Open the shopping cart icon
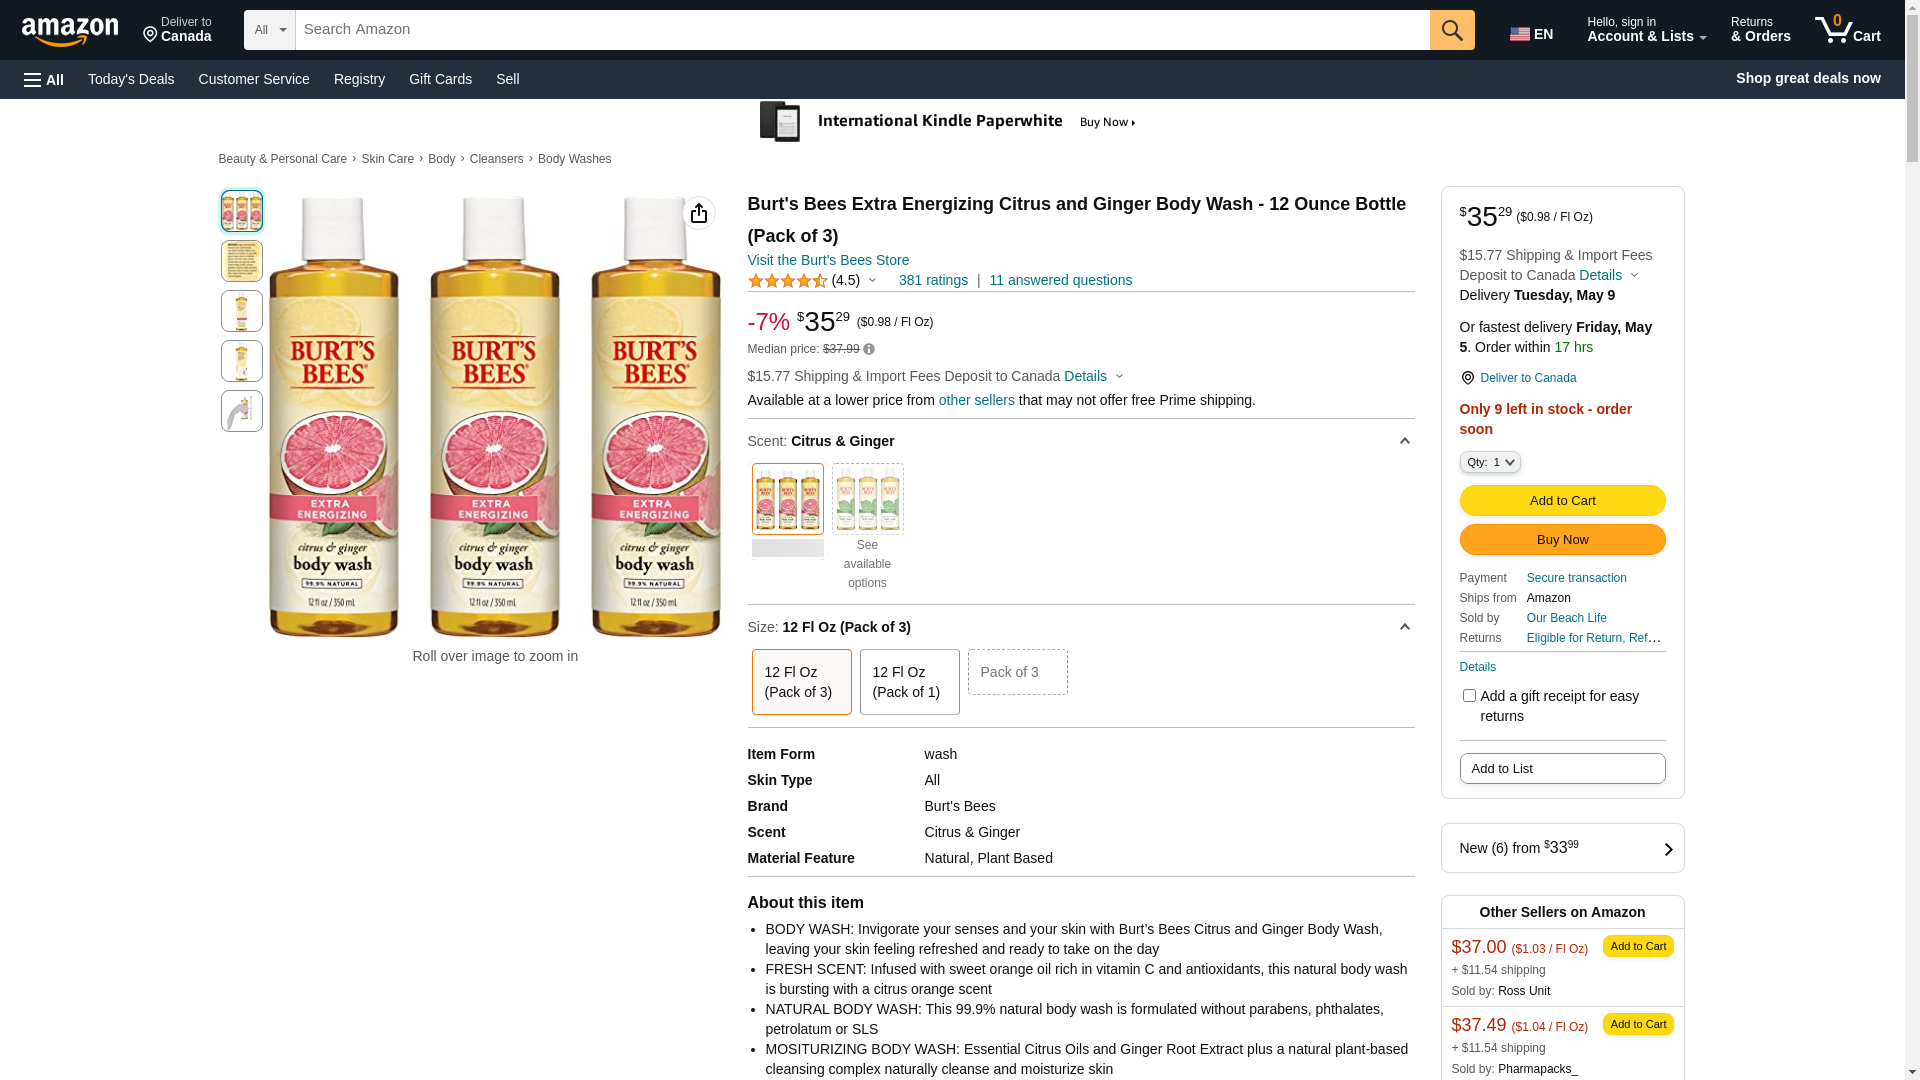 tap(1847, 30)
